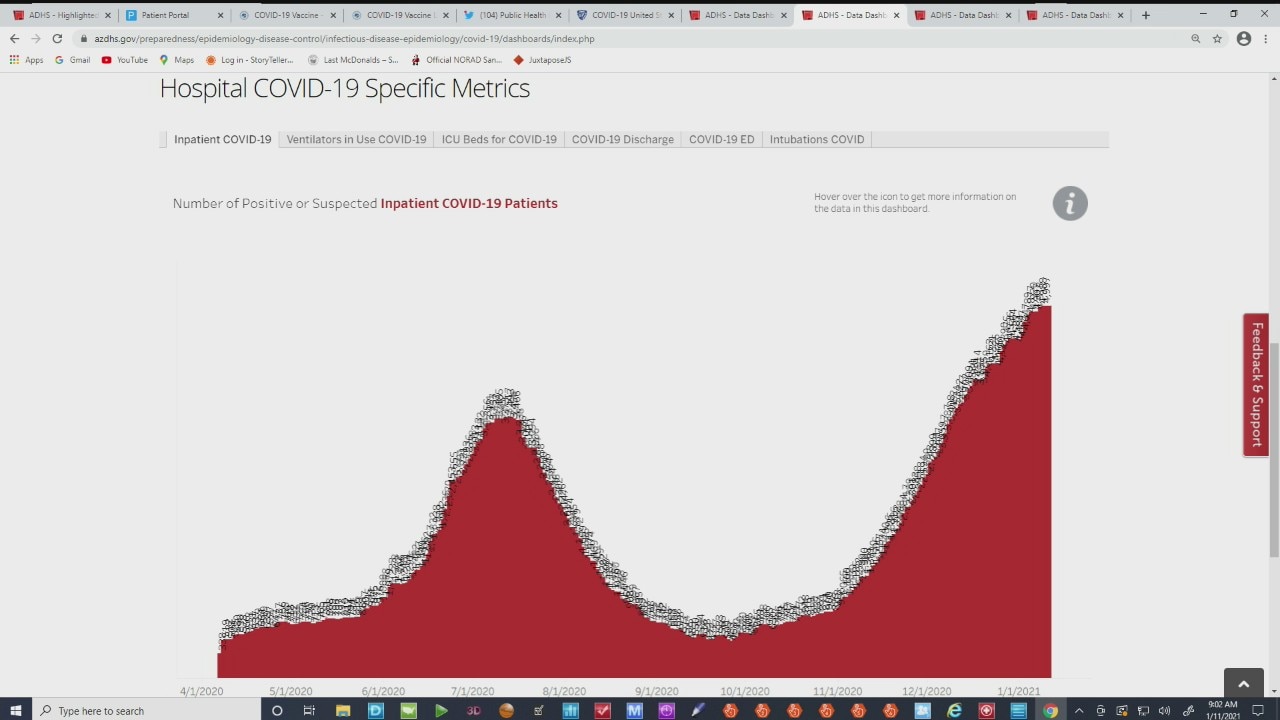Bookmark this page with star icon
The height and width of the screenshot is (720, 1280).
pyautogui.click(x=1217, y=39)
